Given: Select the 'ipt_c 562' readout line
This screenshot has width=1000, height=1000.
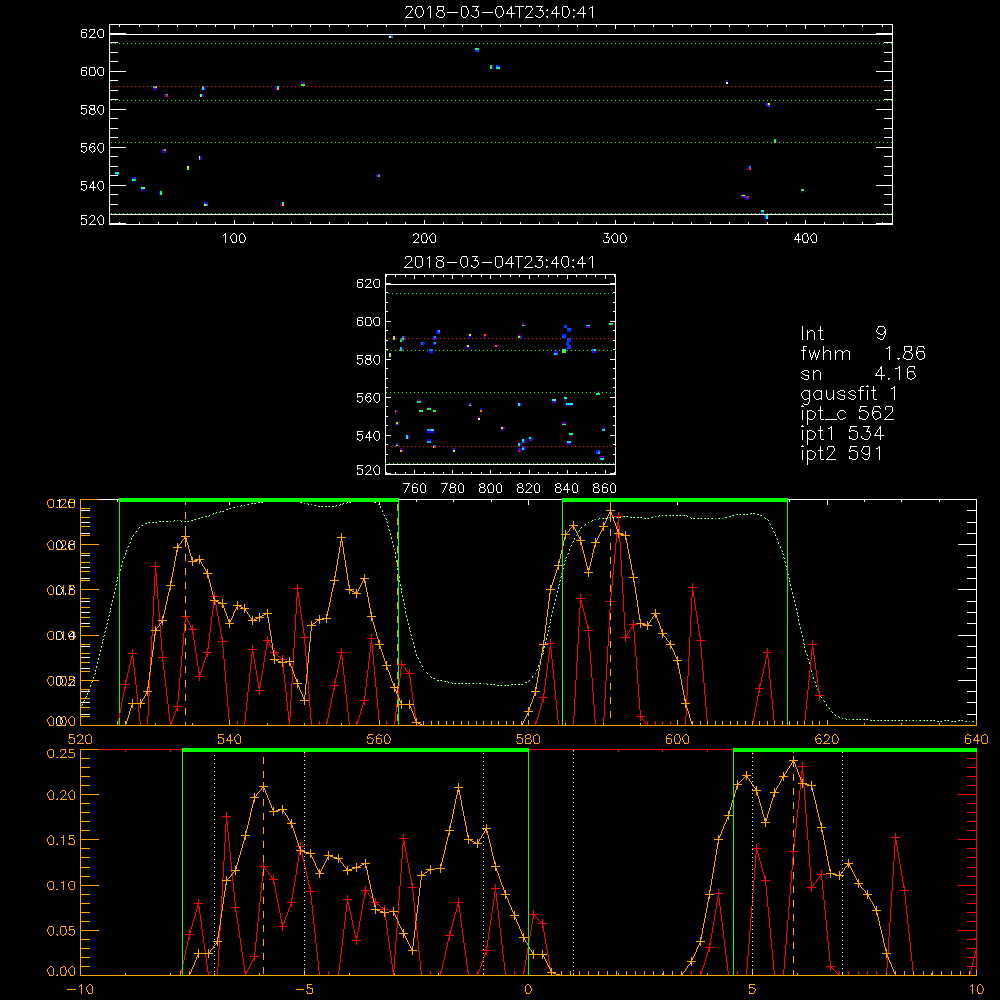Looking at the screenshot, I should 848,414.
